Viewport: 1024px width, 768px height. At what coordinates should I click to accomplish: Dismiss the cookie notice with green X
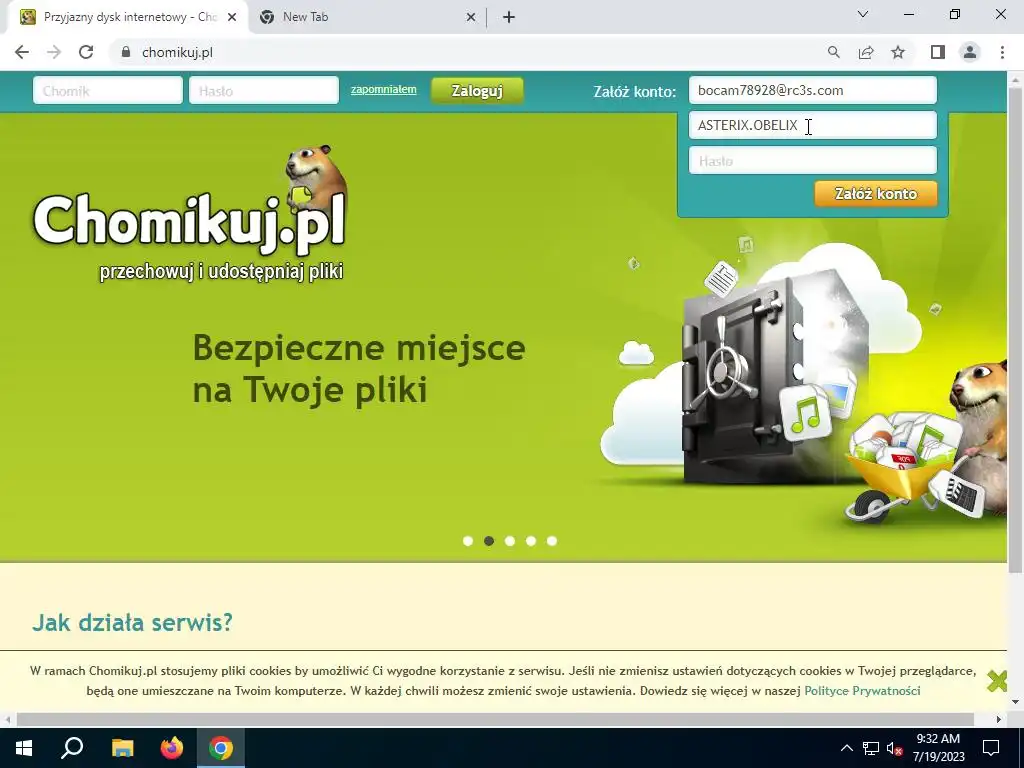[997, 681]
